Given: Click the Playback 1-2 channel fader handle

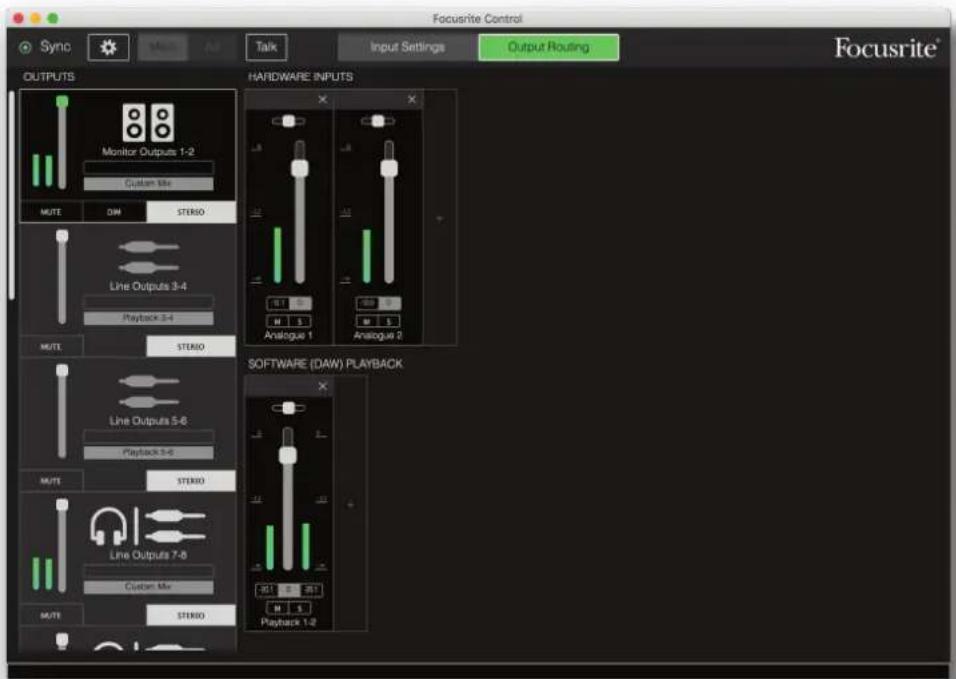Looking at the screenshot, I should pos(288,455).
